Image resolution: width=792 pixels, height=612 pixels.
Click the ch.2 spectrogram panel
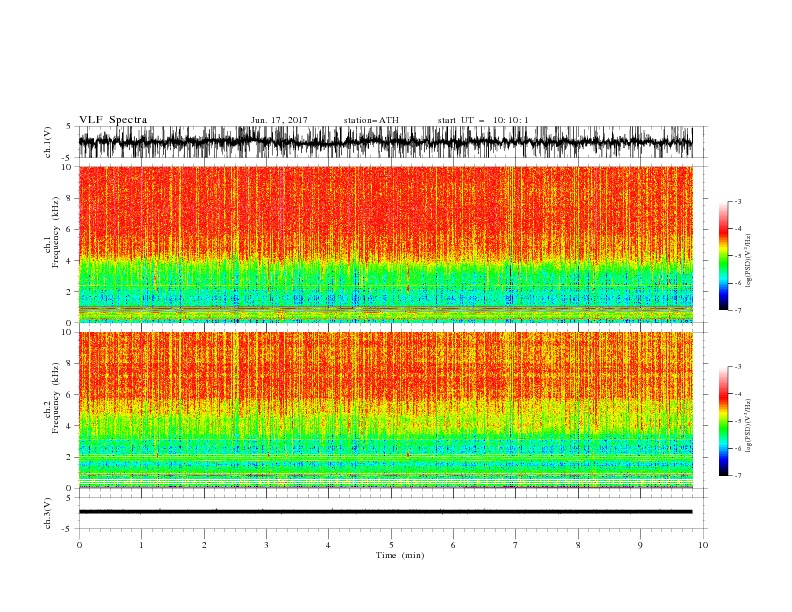point(385,410)
